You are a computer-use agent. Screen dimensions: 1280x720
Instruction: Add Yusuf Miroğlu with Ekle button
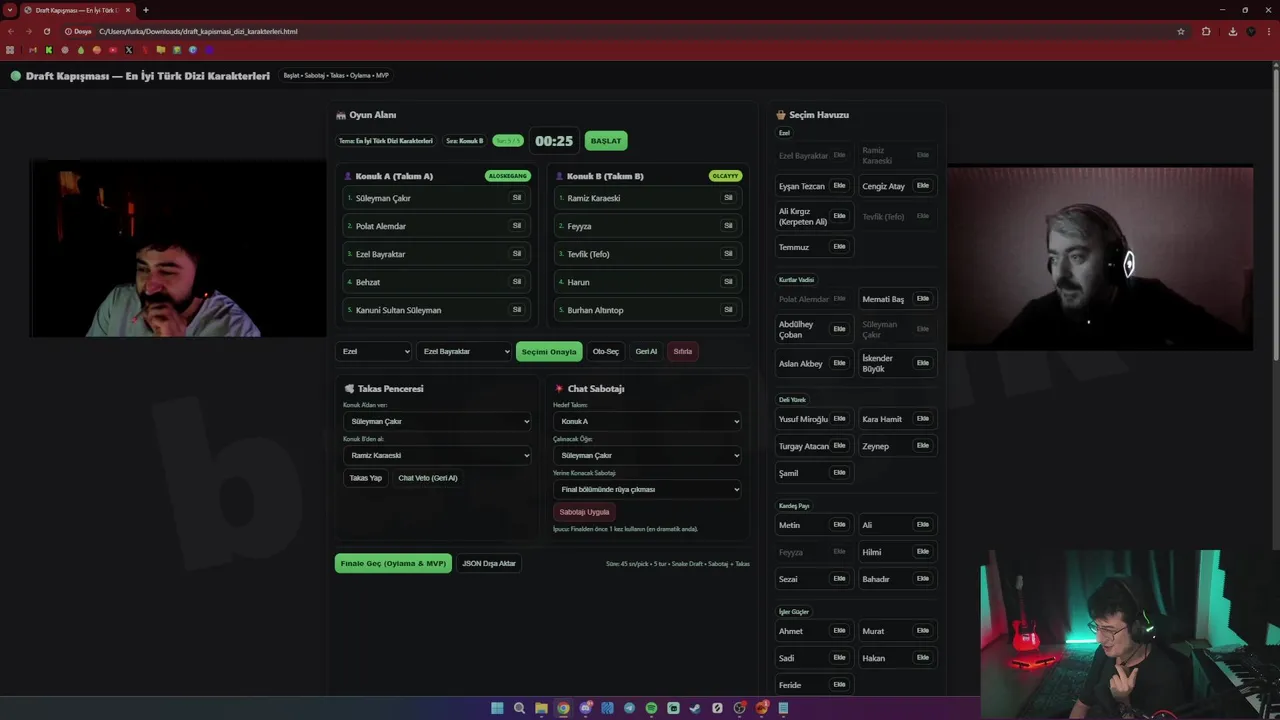(x=840, y=419)
